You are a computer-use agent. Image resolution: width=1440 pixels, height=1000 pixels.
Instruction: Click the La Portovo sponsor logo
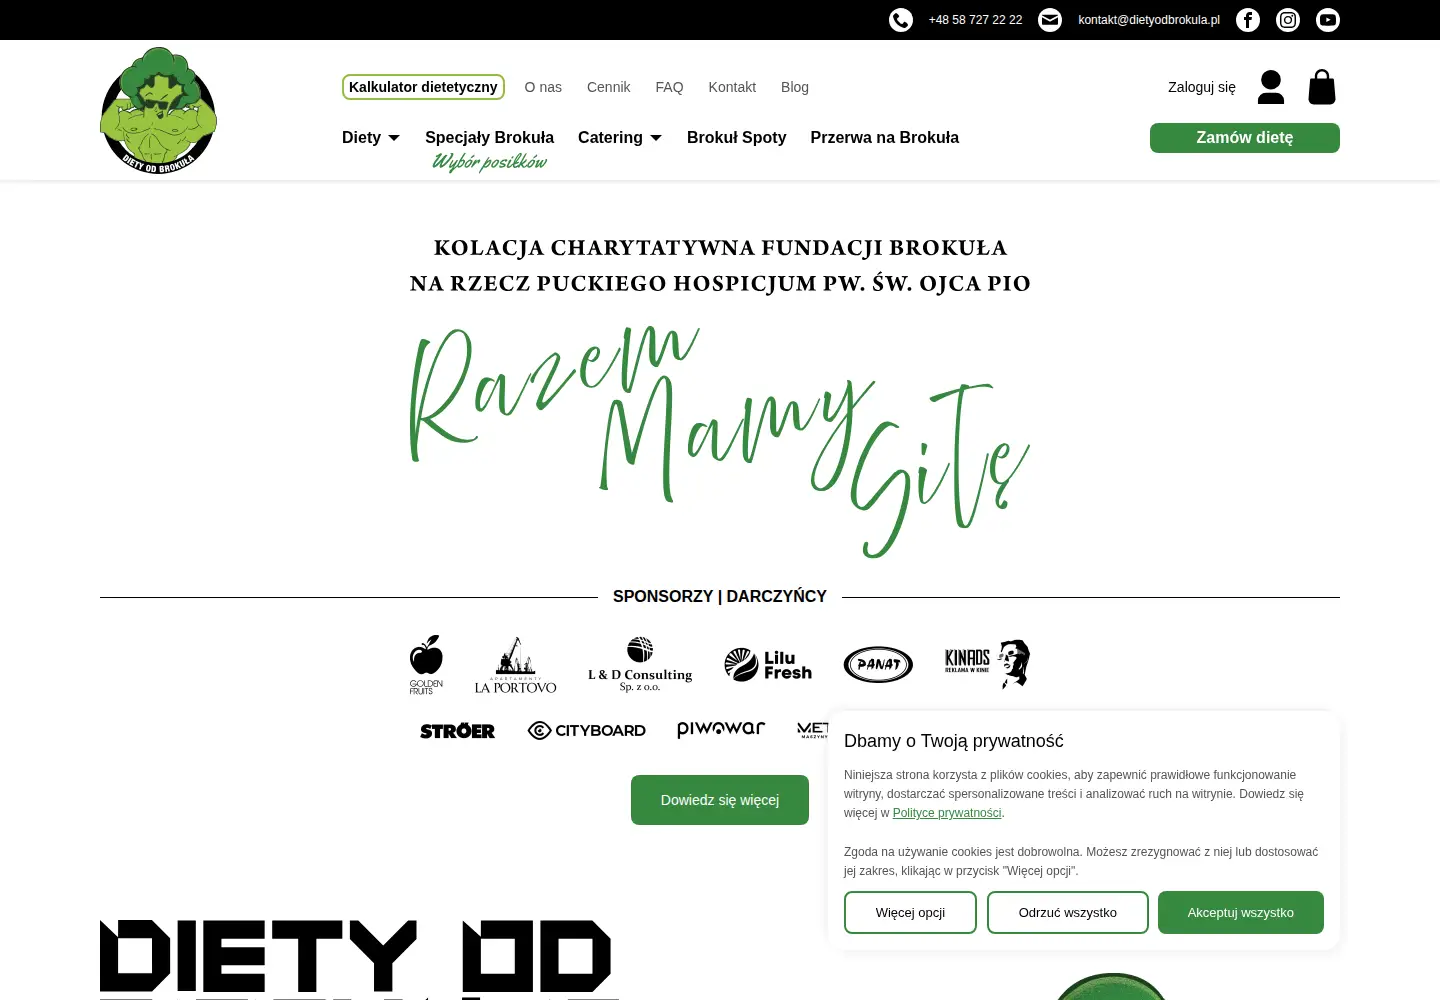(x=515, y=665)
